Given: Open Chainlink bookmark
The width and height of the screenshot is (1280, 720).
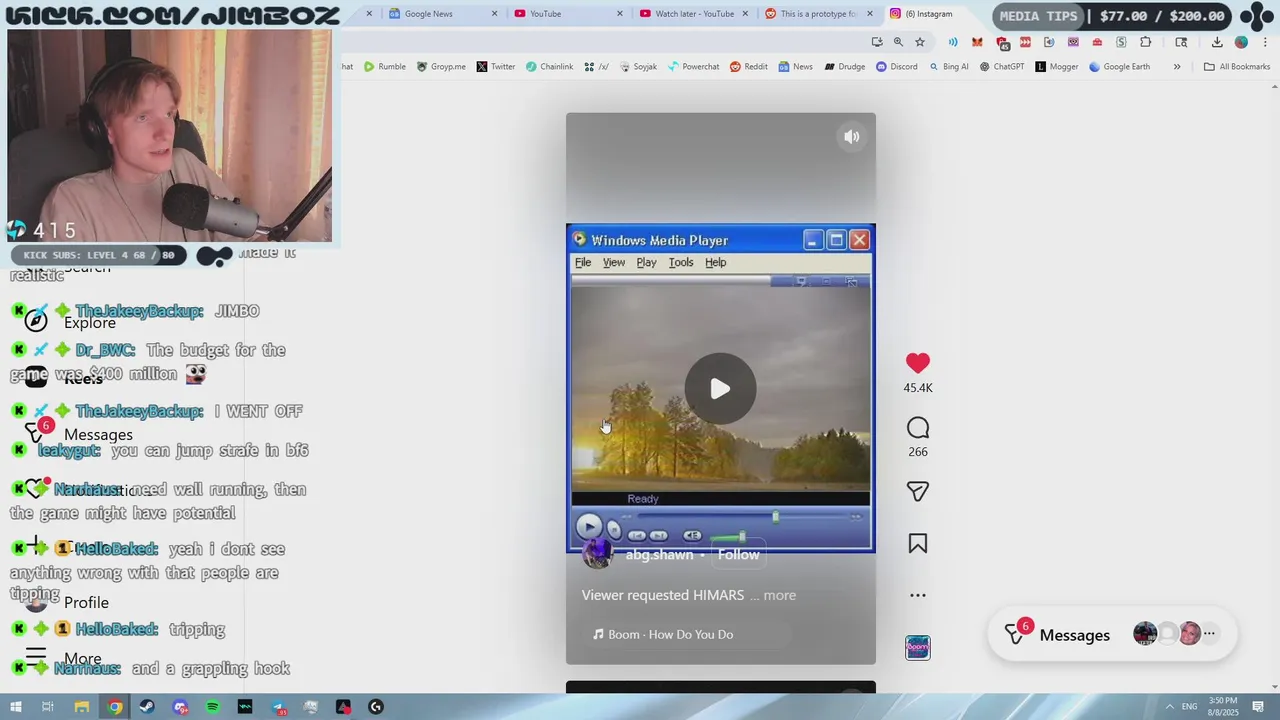Looking at the screenshot, I should 550,67.
